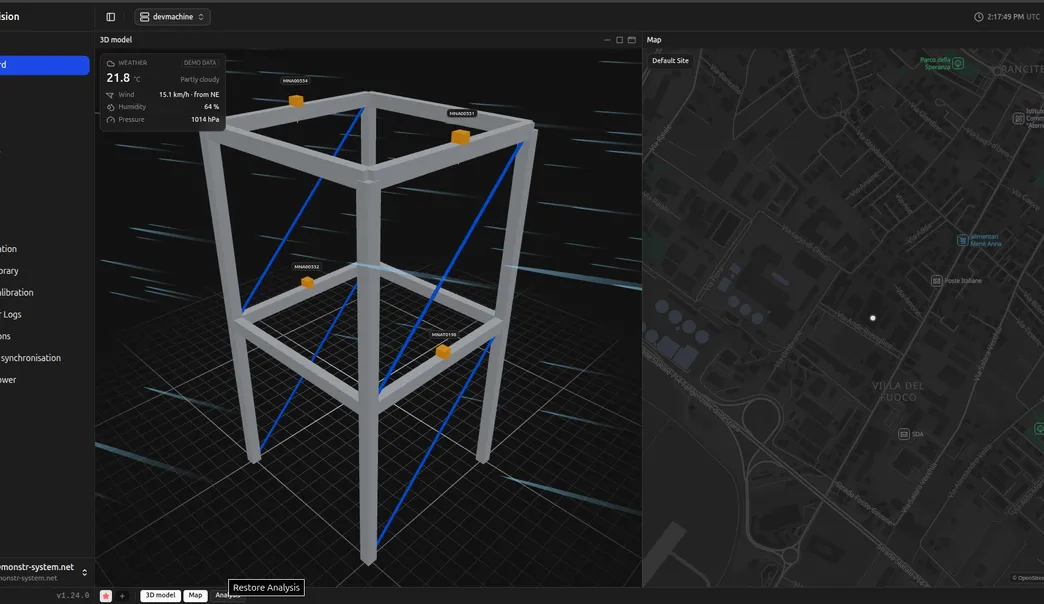
Task: Minimize the 3D model panel
Action: (x=607, y=40)
